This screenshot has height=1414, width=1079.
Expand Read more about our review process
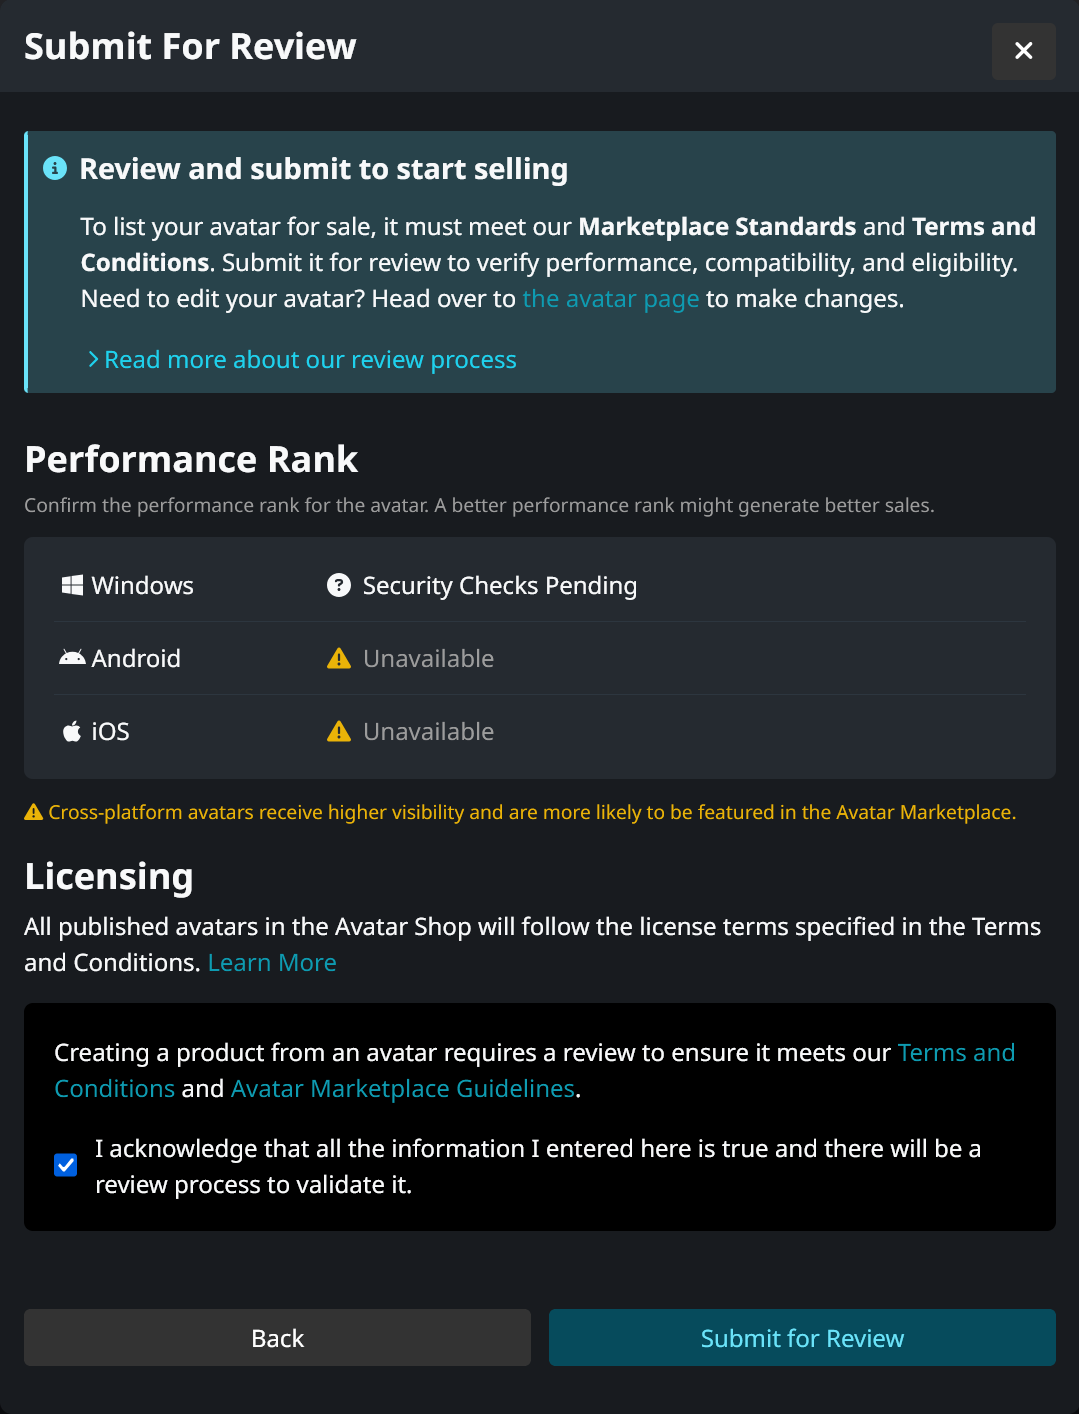pos(302,359)
